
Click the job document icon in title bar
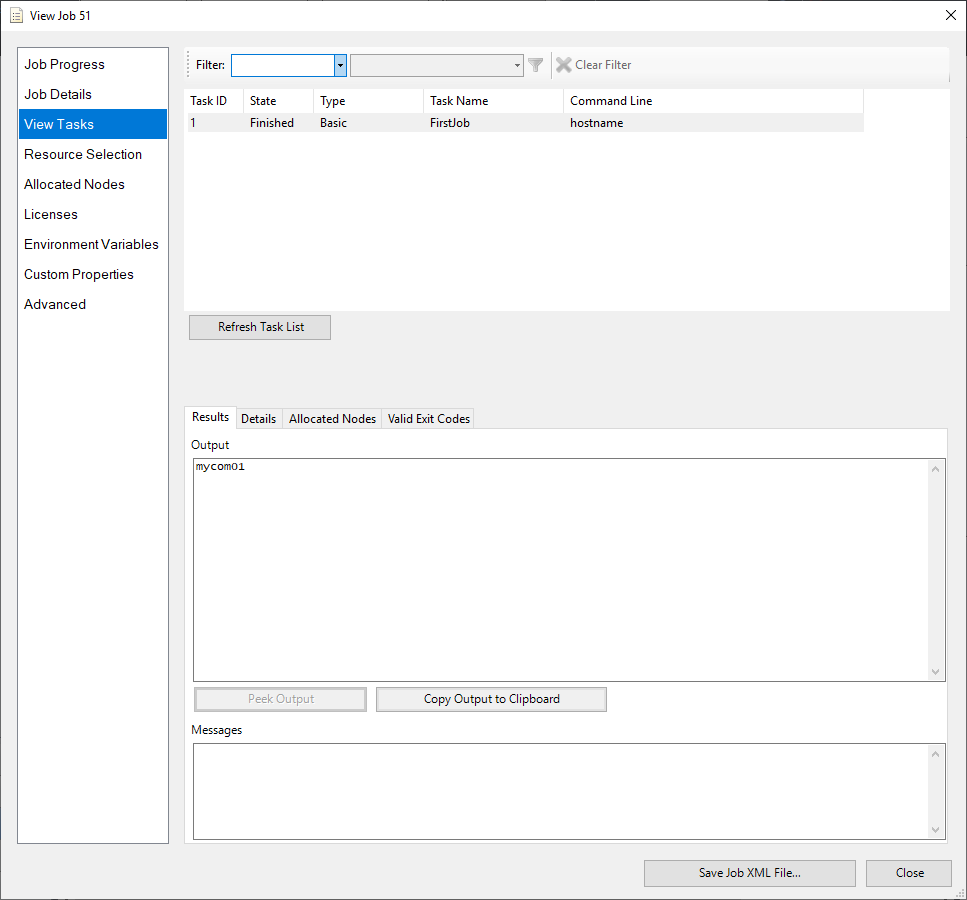pos(16,15)
